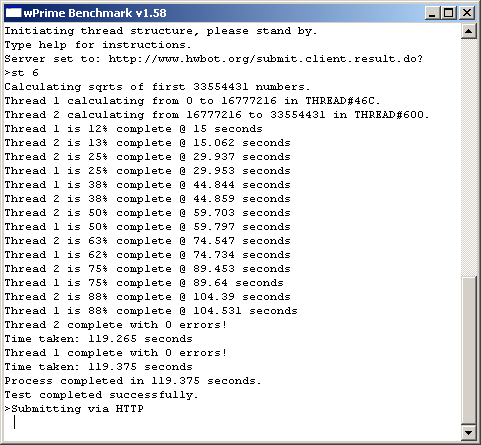
Task: Click the THREAD#46C thread assignment line
Action: click(192, 101)
